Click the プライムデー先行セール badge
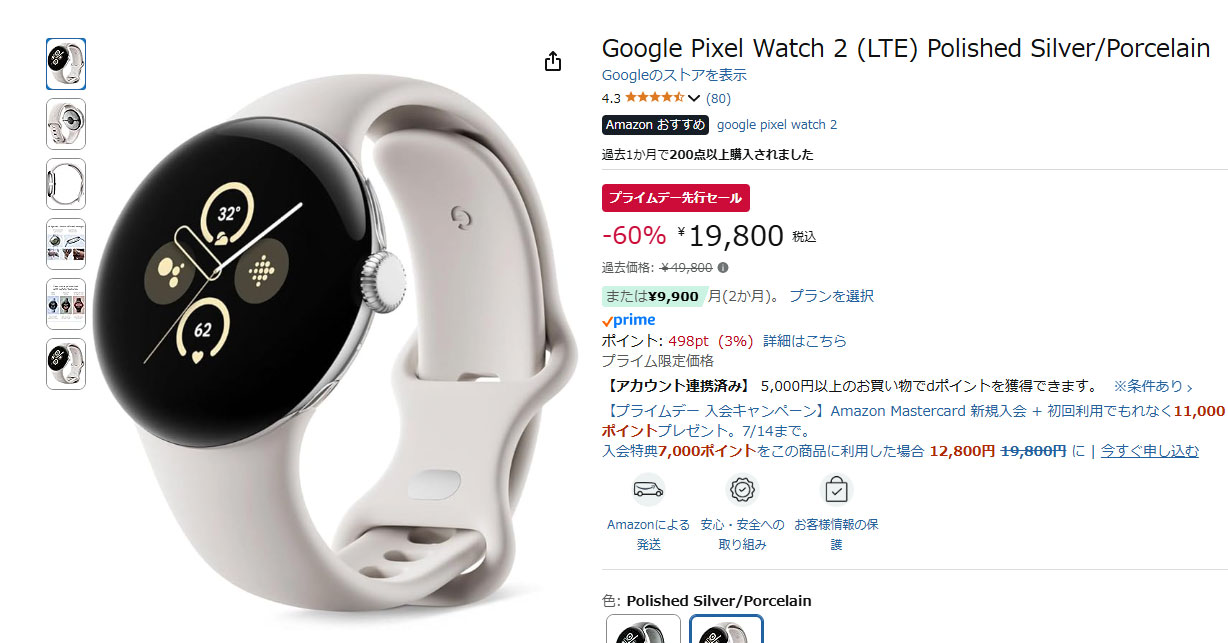Viewport: 1228px width, 643px height. click(x=676, y=198)
